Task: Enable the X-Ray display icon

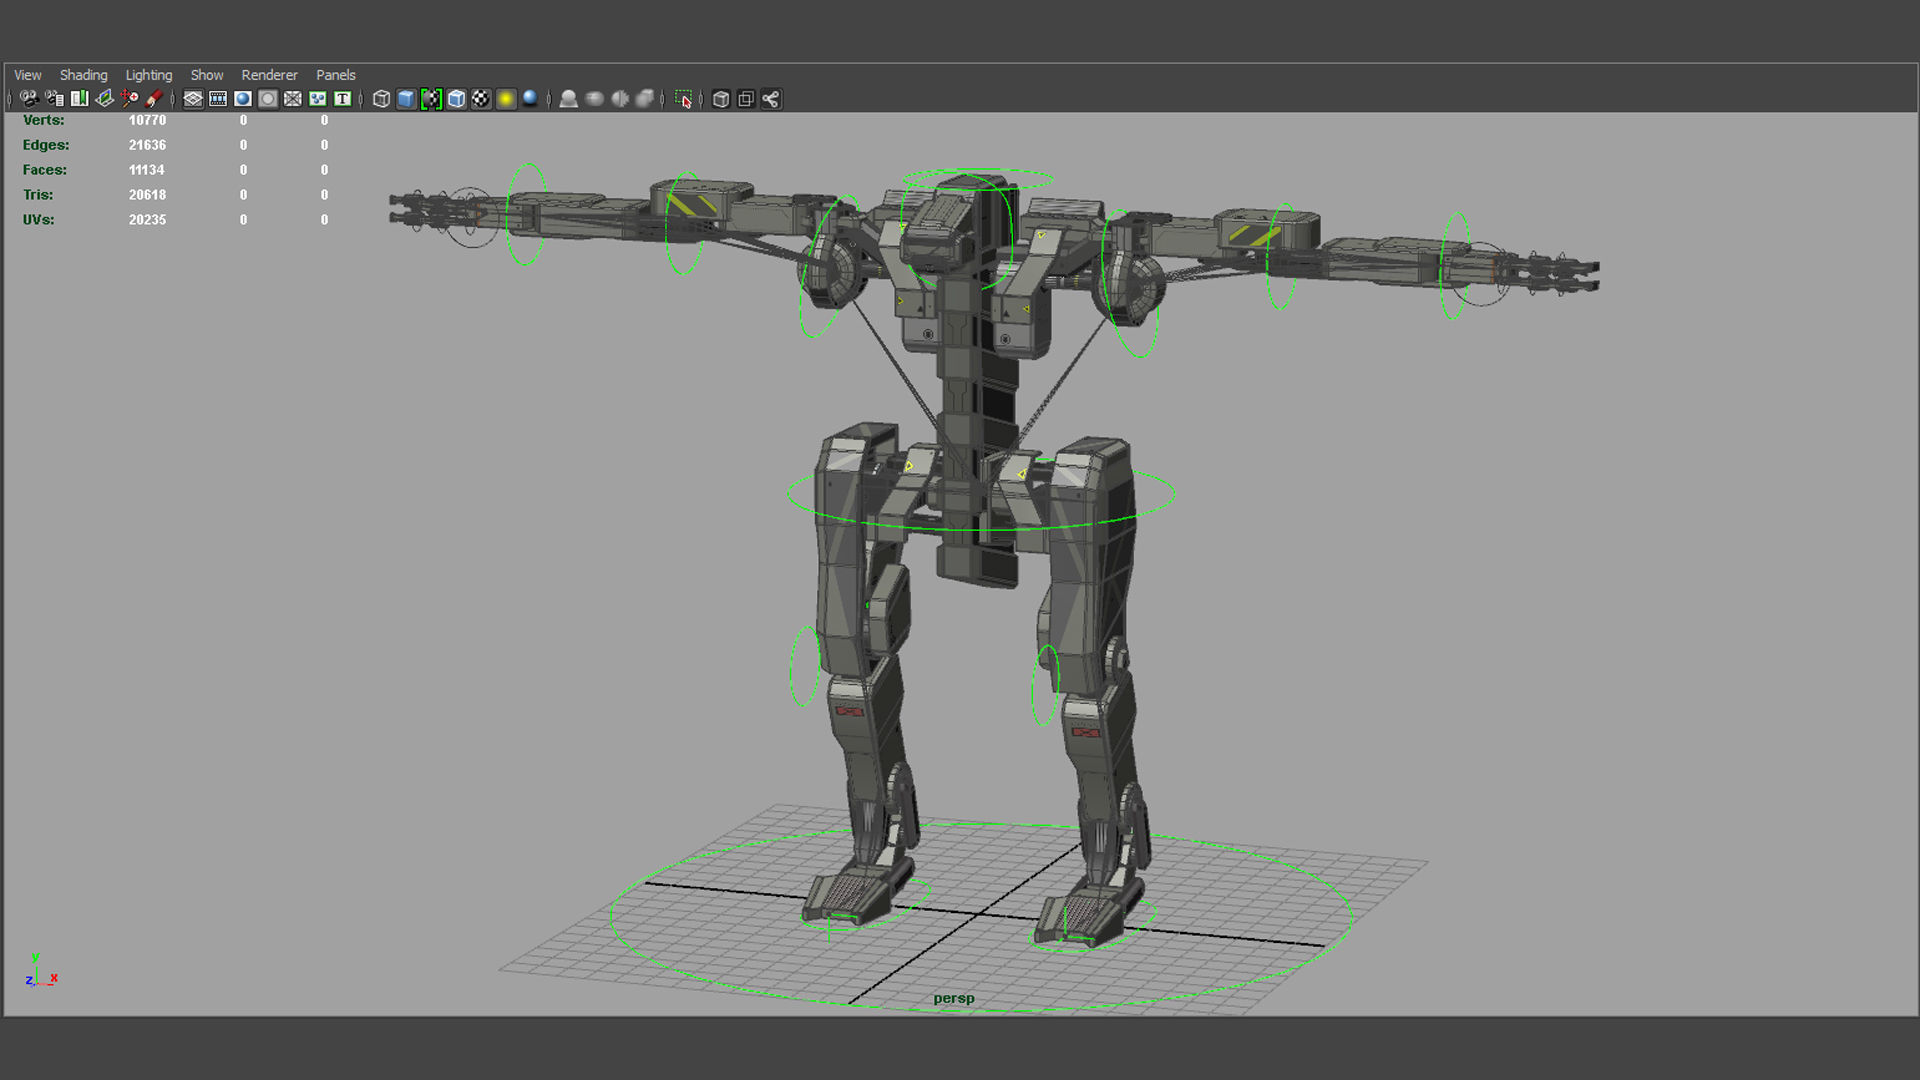Action: 721,99
